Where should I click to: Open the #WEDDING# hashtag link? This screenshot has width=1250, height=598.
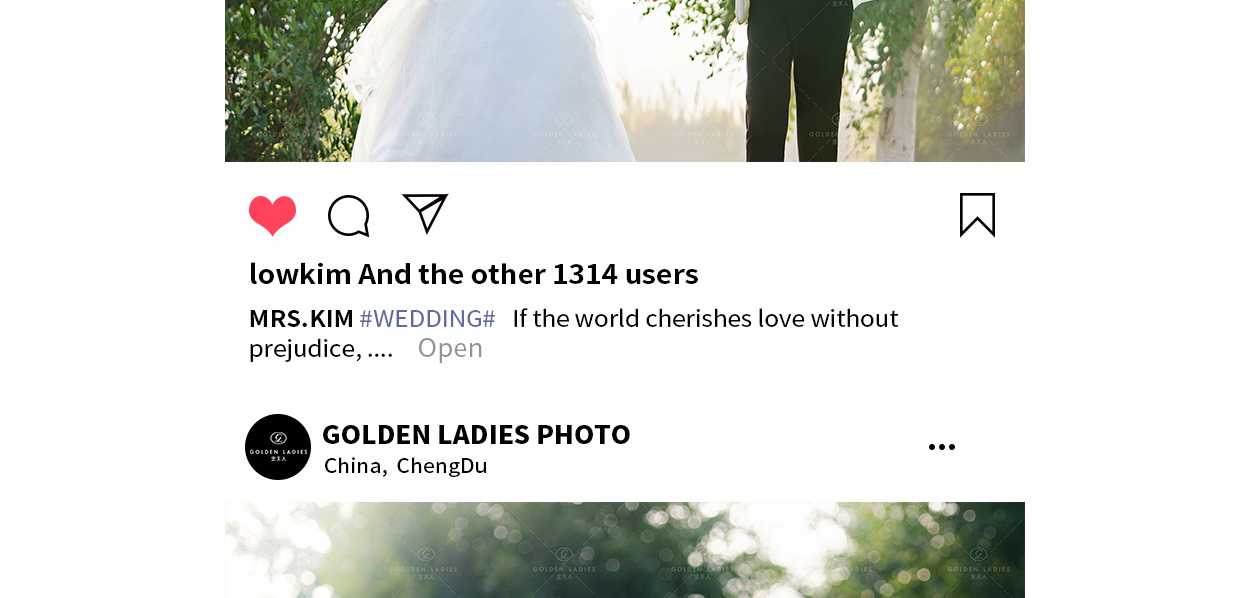click(x=427, y=318)
